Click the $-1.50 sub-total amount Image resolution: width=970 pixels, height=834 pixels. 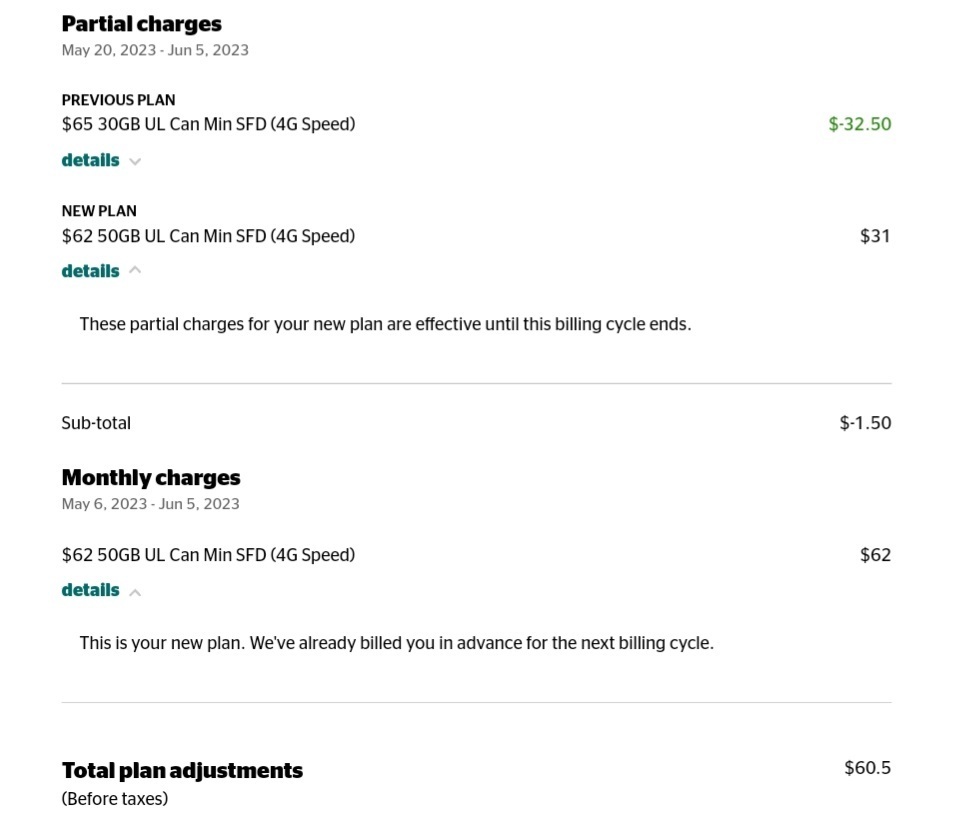click(865, 423)
